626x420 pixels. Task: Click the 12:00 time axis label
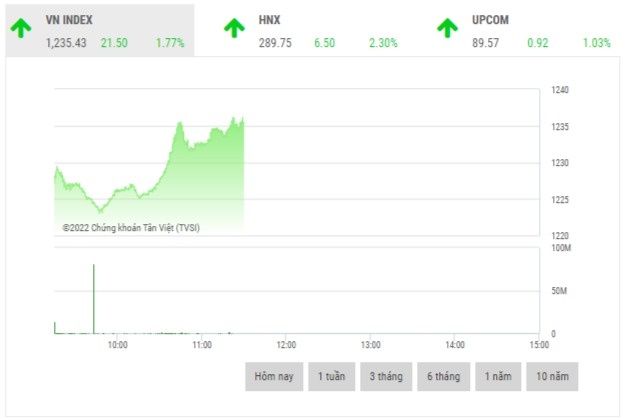click(x=285, y=345)
